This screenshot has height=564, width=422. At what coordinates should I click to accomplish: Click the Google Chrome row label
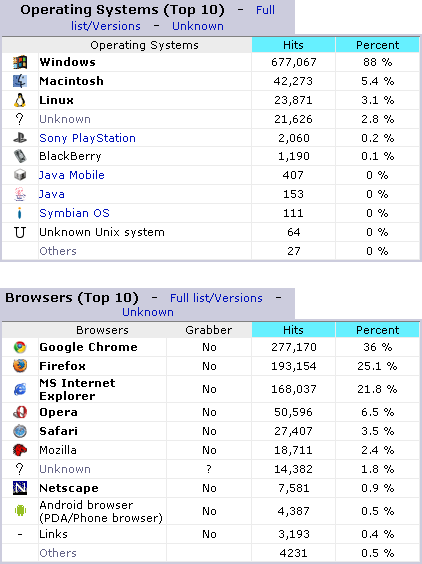(89, 347)
